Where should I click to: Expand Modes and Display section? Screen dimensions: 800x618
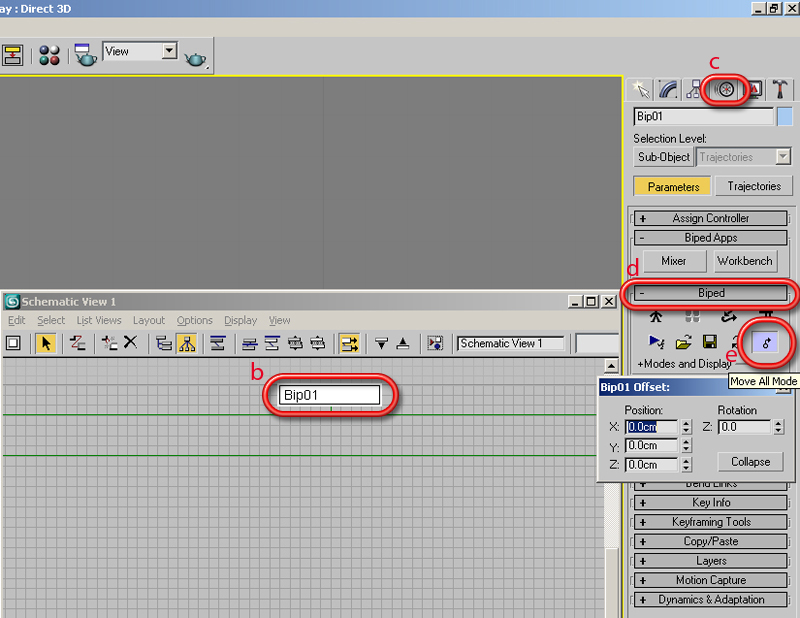pos(685,364)
